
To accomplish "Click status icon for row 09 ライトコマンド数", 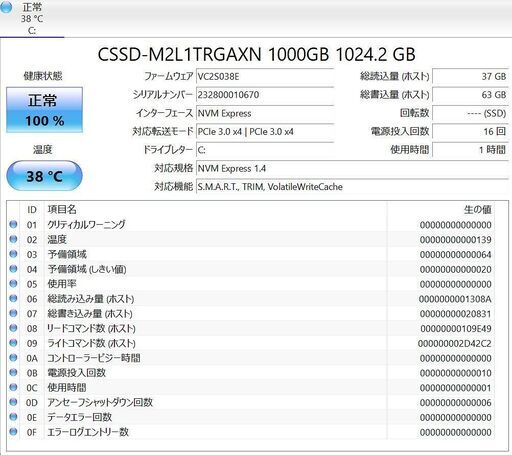I will pos(13,343).
